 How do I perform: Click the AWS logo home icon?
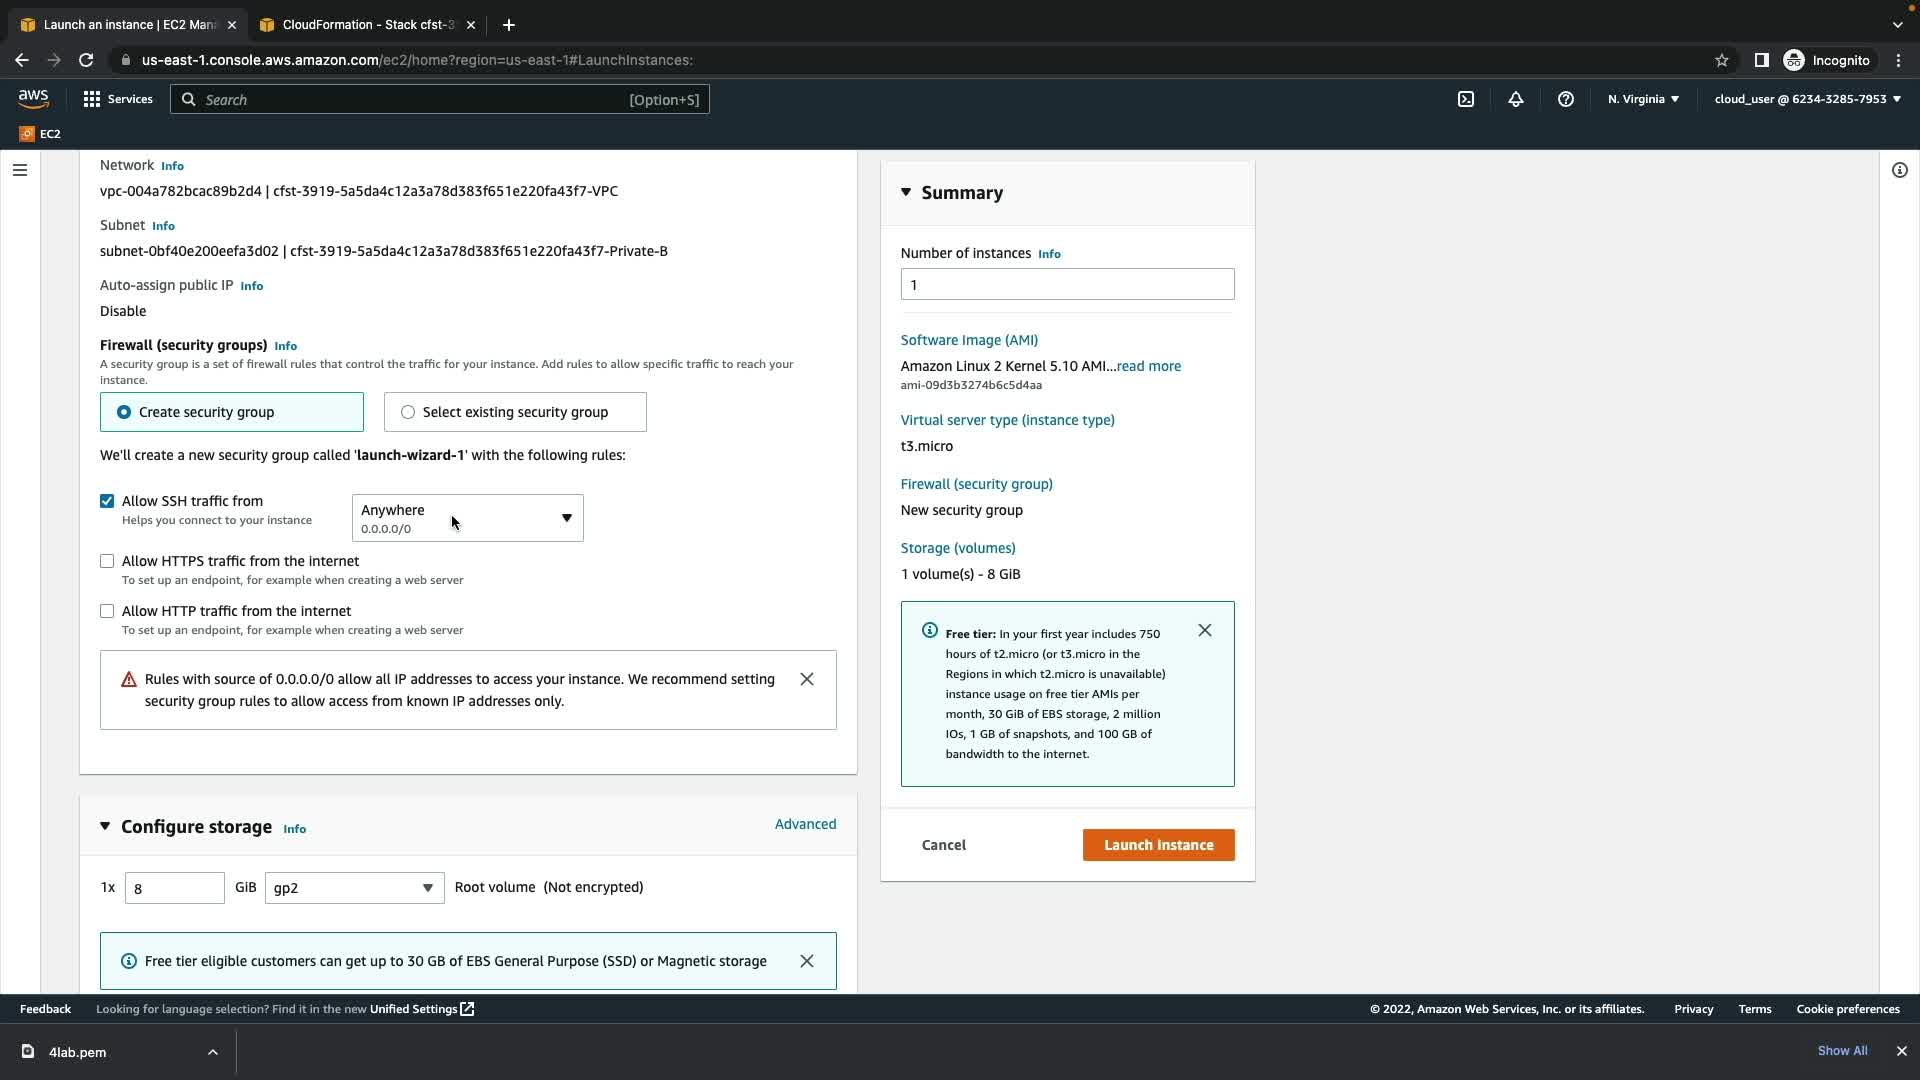(x=33, y=99)
